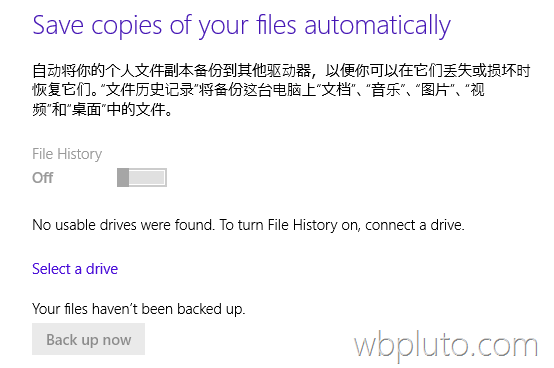This screenshot has width=554, height=368.
Task: Click the word 'drive' in Select a drive
Action: click(x=102, y=269)
